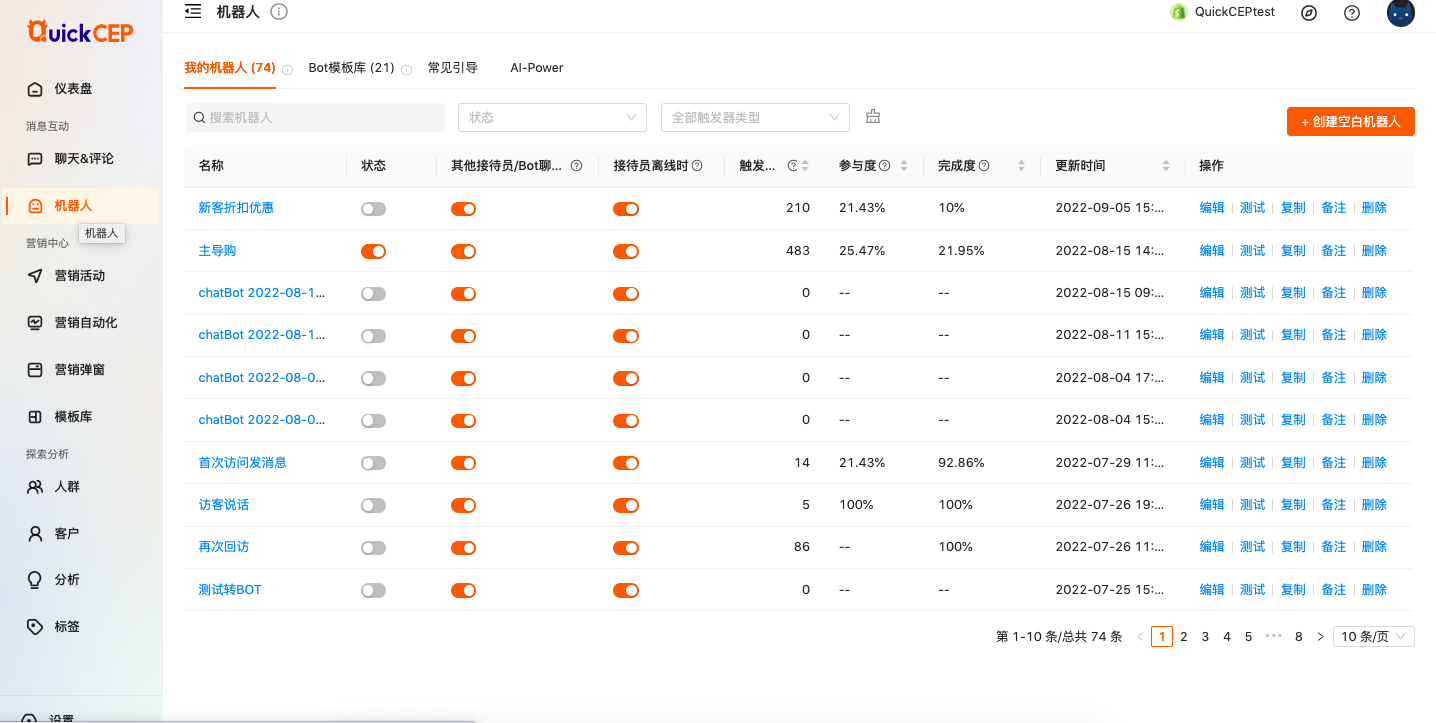Enable status toggle for 新客折扣优惠
1436x723 pixels.
pos(373,209)
